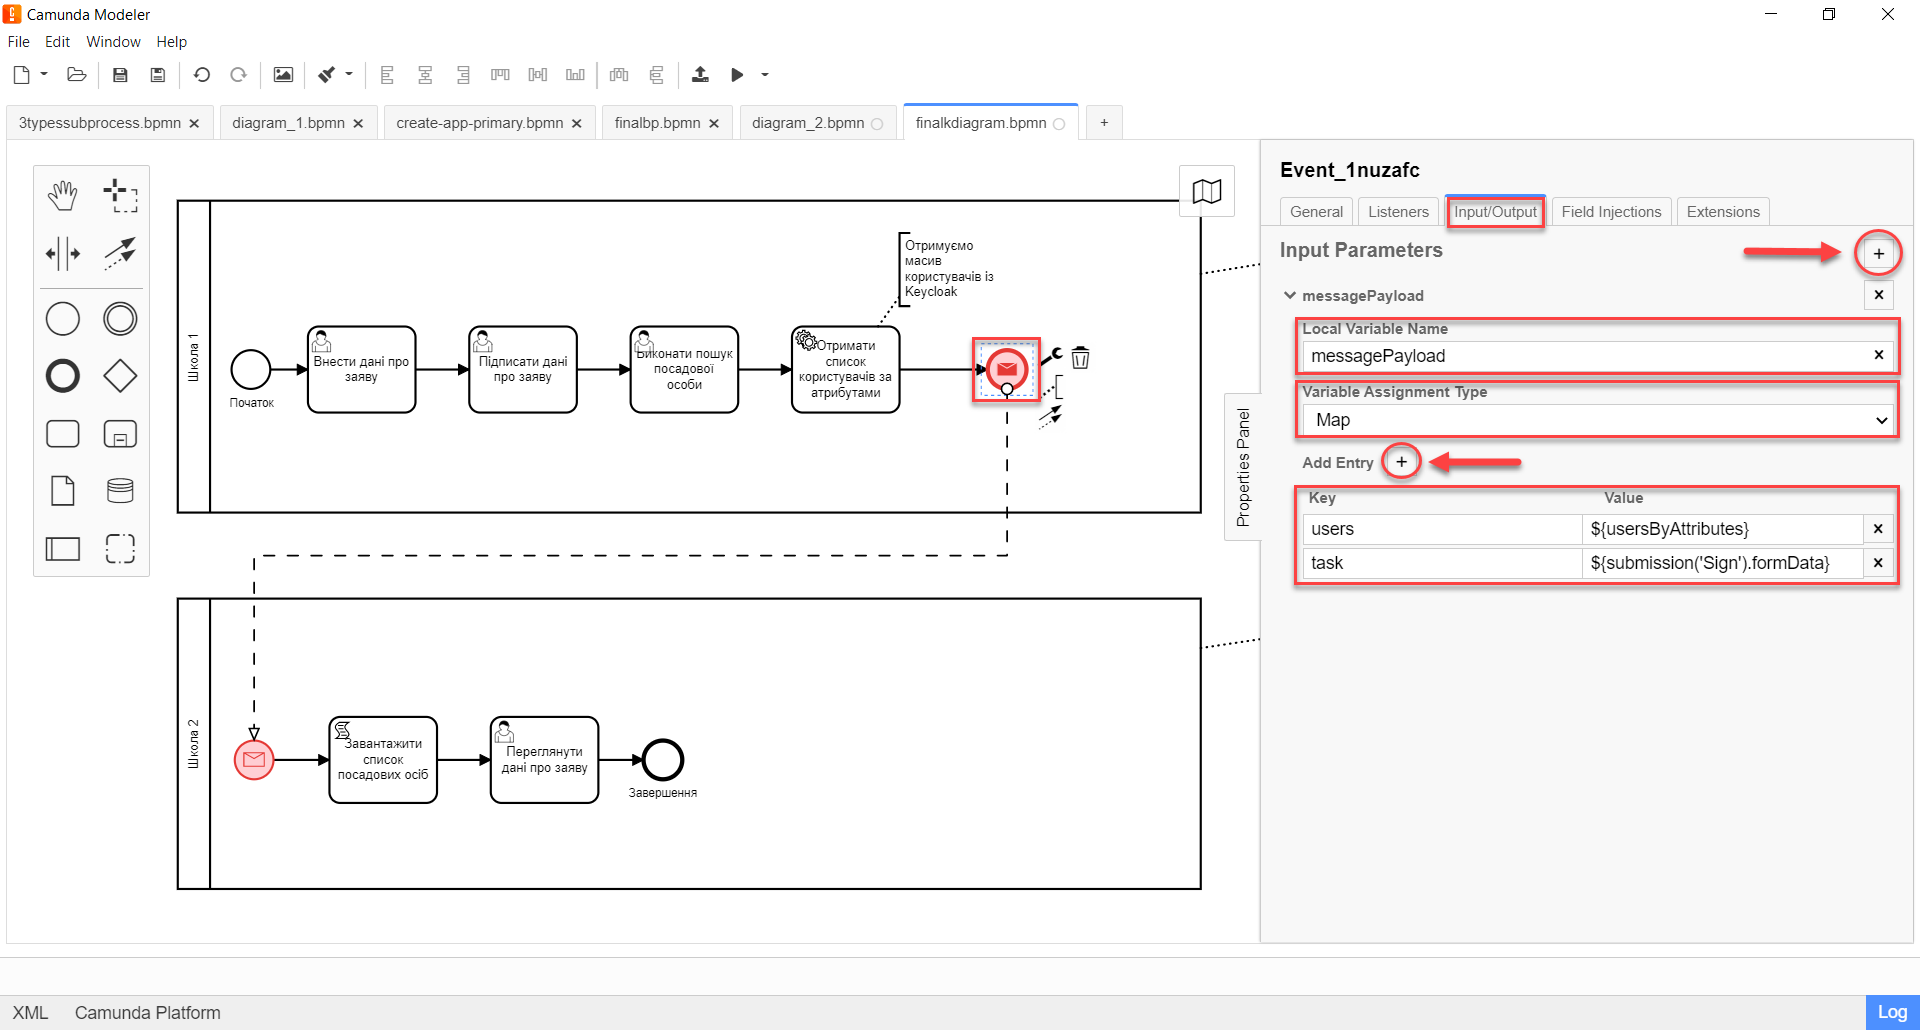Open the Listeners properties tab
Screen dimensions: 1920x1030
coord(1398,212)
